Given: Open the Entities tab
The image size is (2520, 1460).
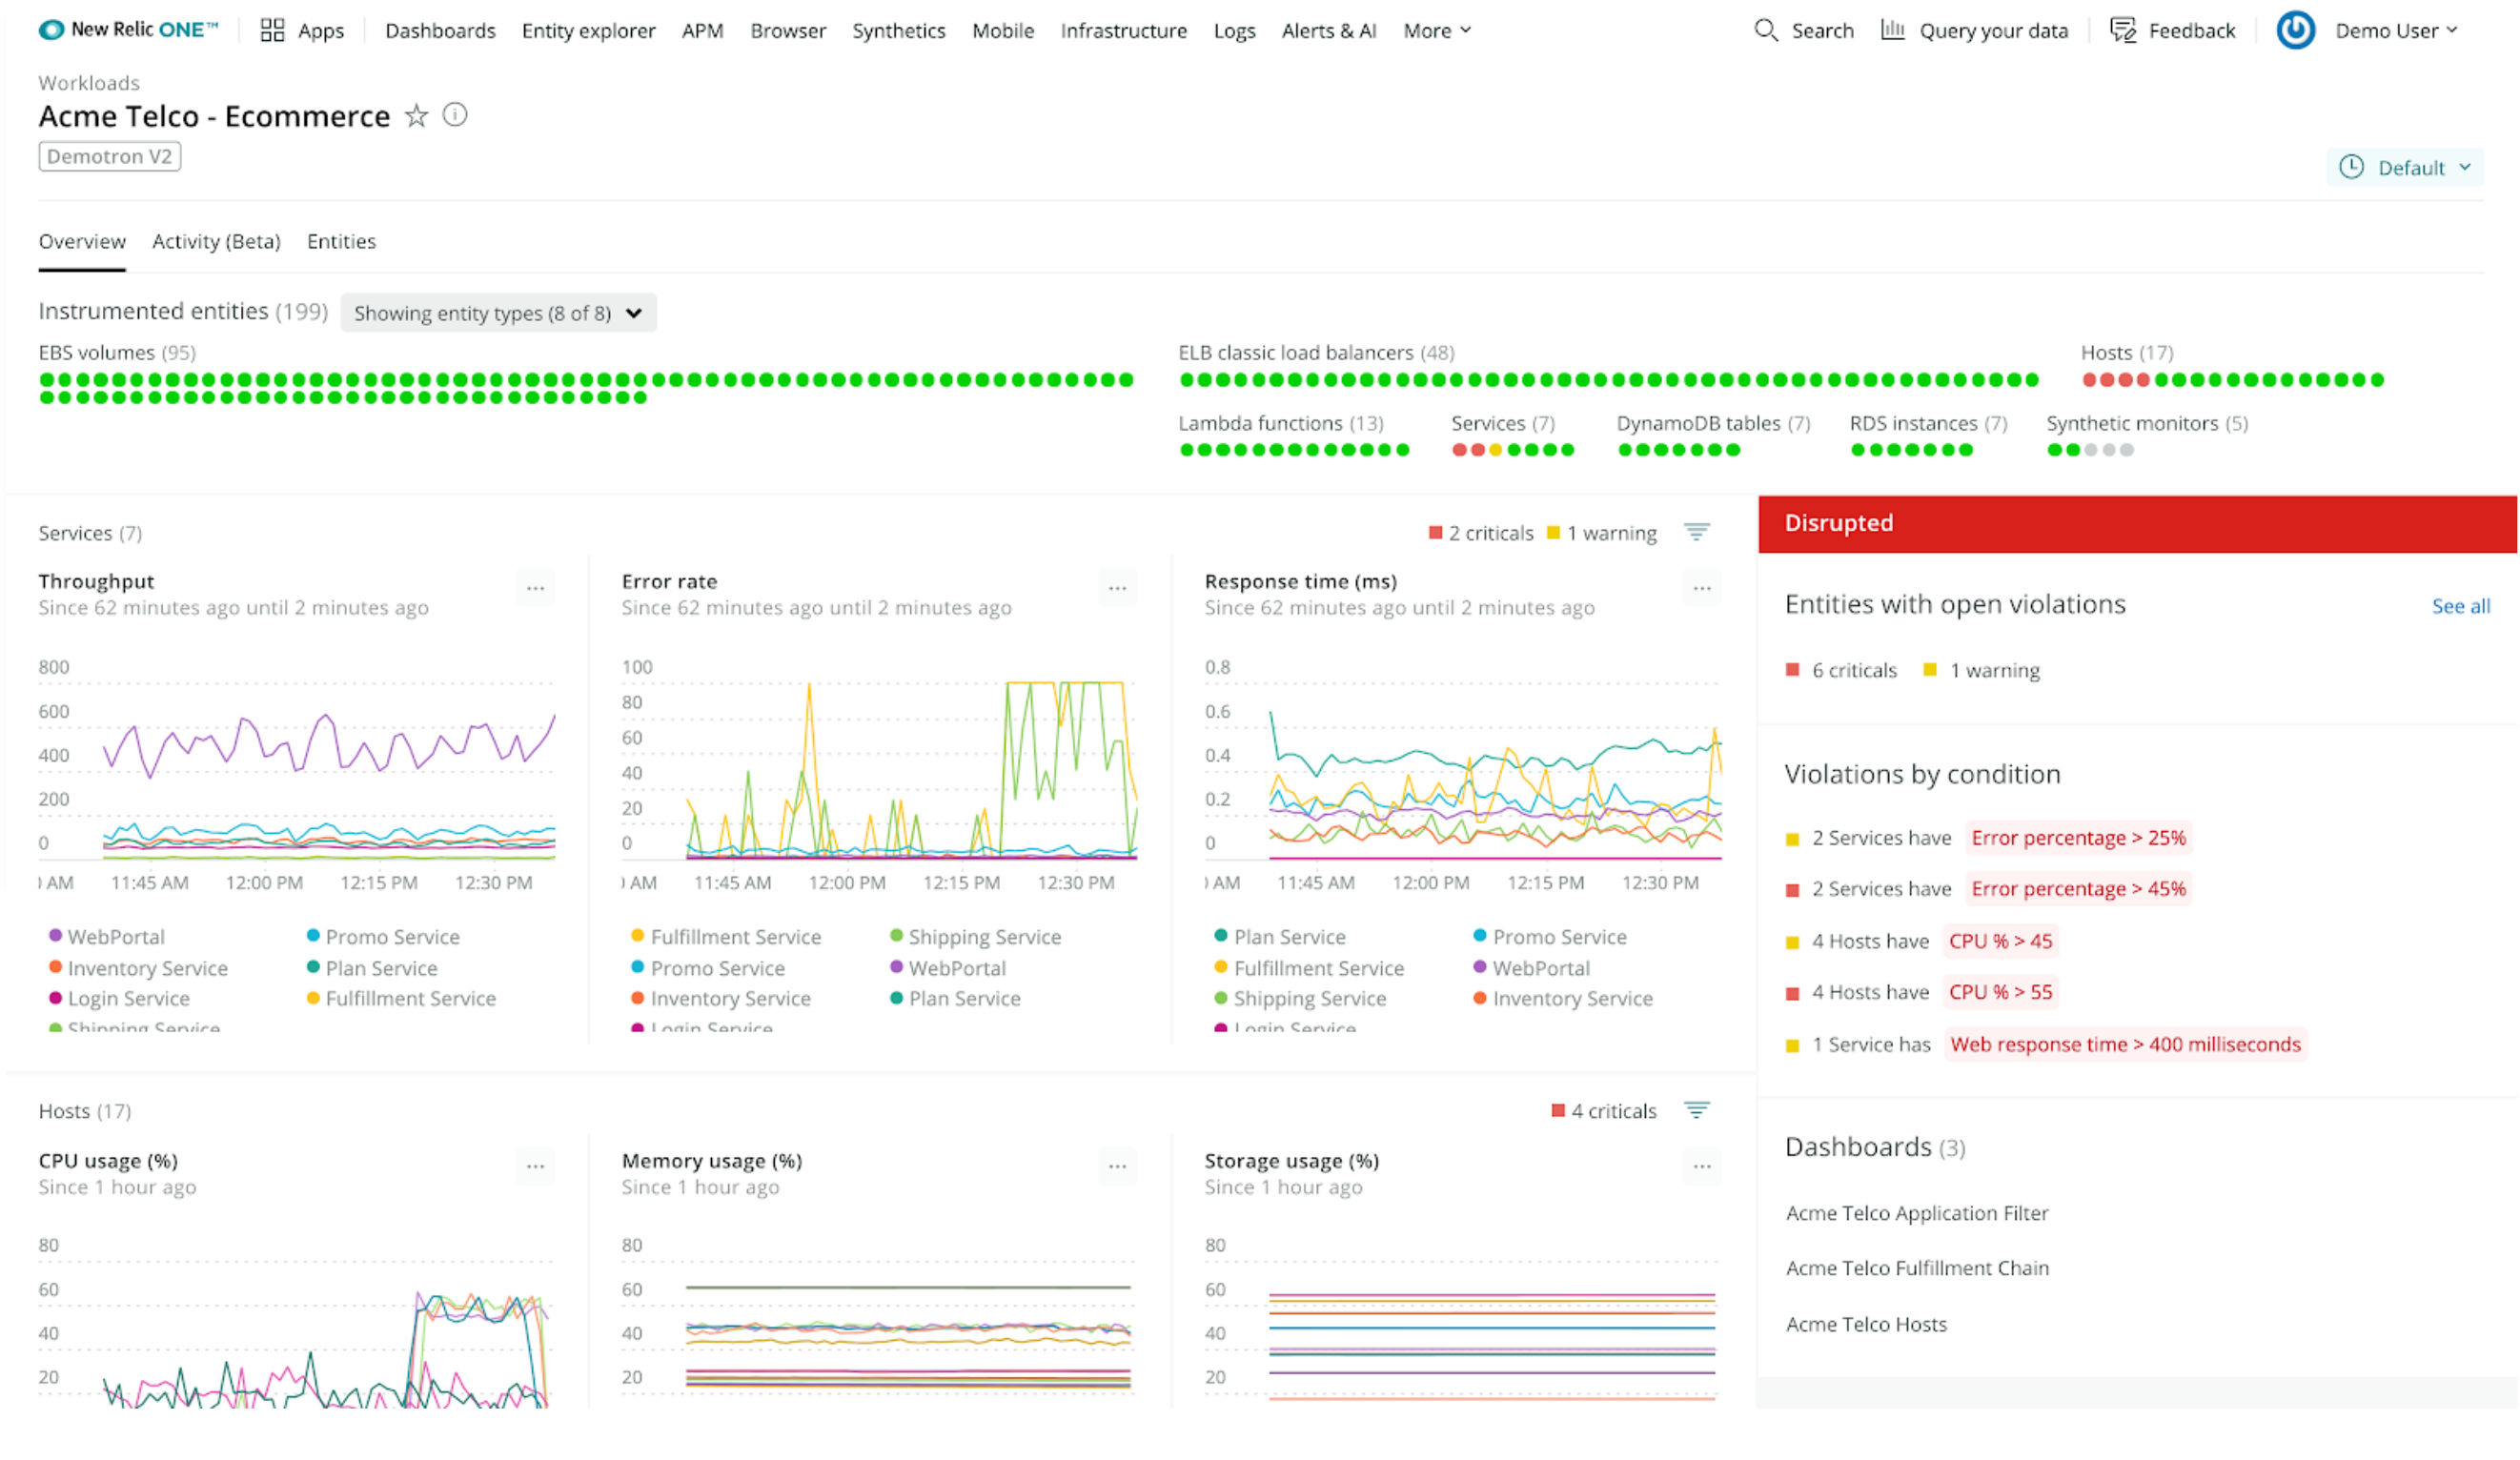Looking at the screenshot, I should [341, 241].
